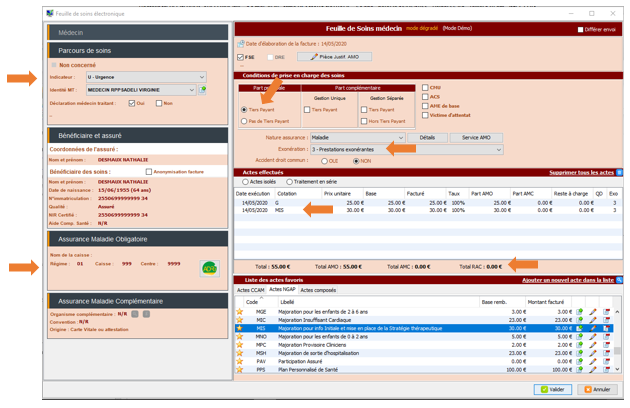Click the green ADRi icon
This screenshot has width=630, height=408.
pyautogui.click(x=210, y=269)
